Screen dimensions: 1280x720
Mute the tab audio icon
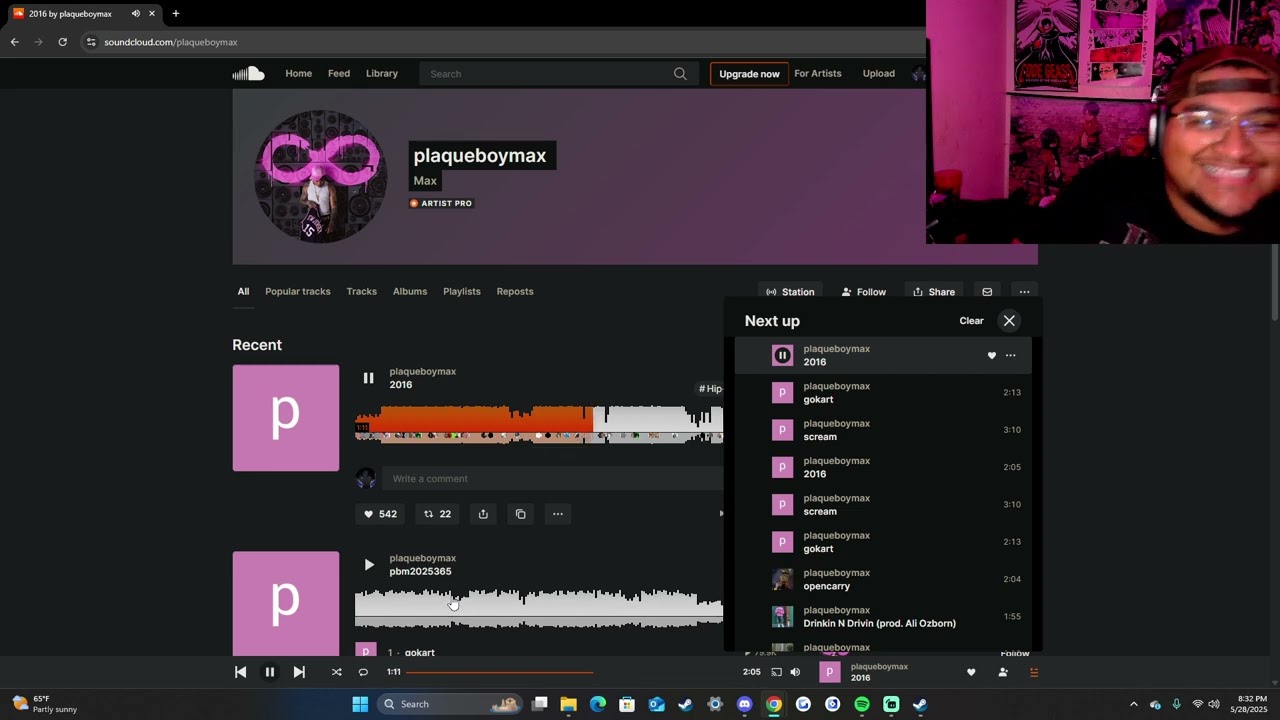(135, 13)
